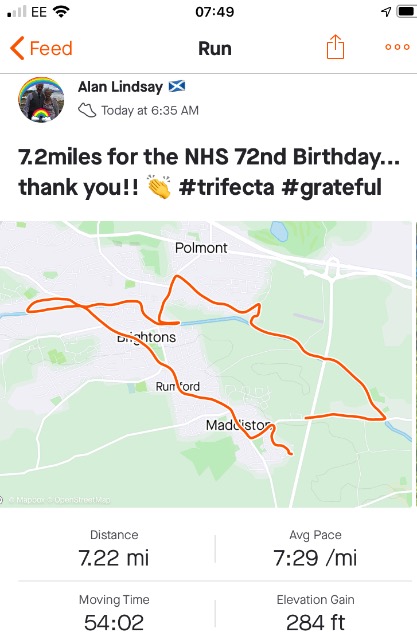This screenshot has height=640, width=417.
Task: Tap the Elevation Gain 284 ft stat
Action: pos(315,613)
